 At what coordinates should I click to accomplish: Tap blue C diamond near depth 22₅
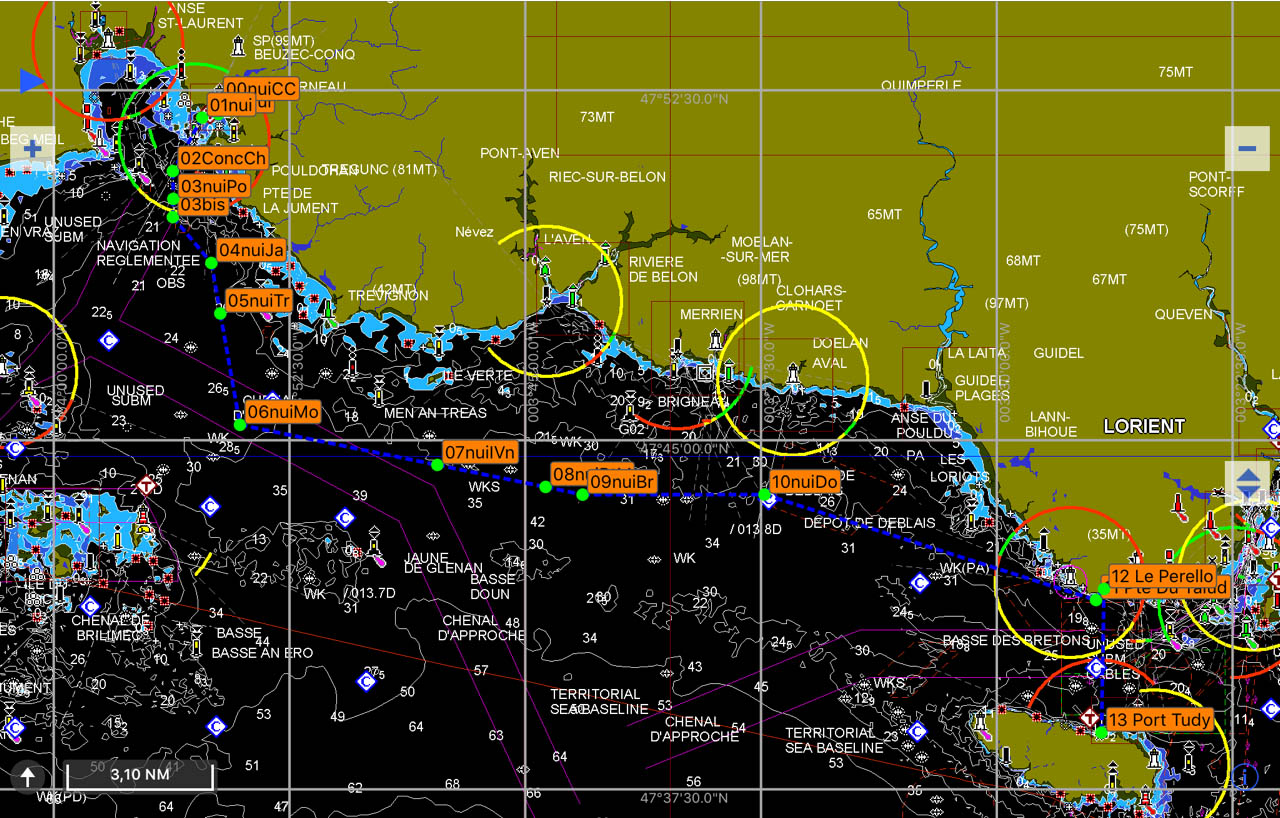(109, 341)
